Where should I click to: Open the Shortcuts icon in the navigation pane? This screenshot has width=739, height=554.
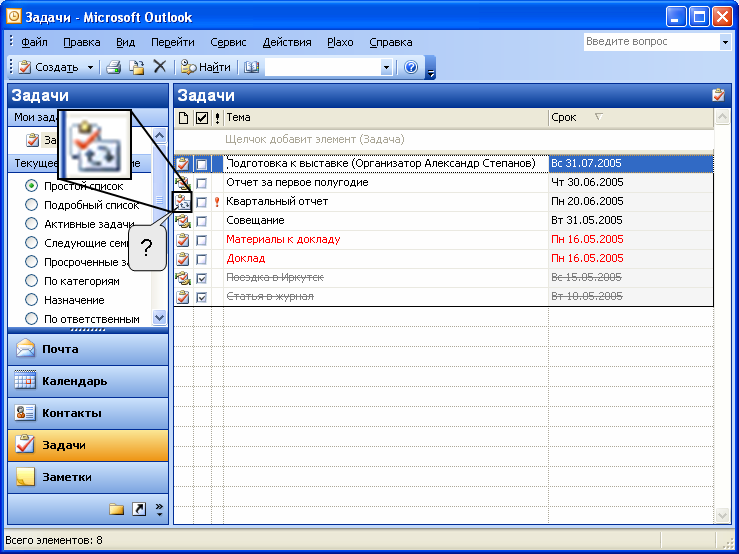(x=139, y=509)
